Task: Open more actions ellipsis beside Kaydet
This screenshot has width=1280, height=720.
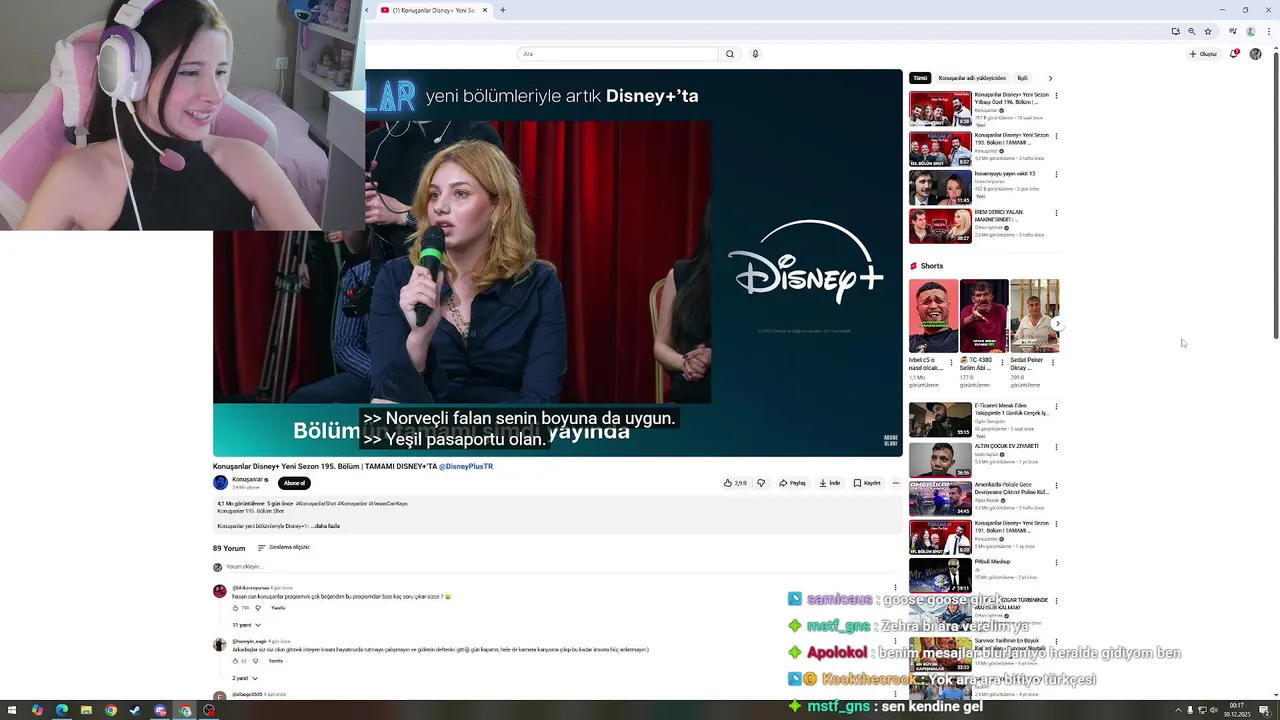Action: click(x=895, y=483)
